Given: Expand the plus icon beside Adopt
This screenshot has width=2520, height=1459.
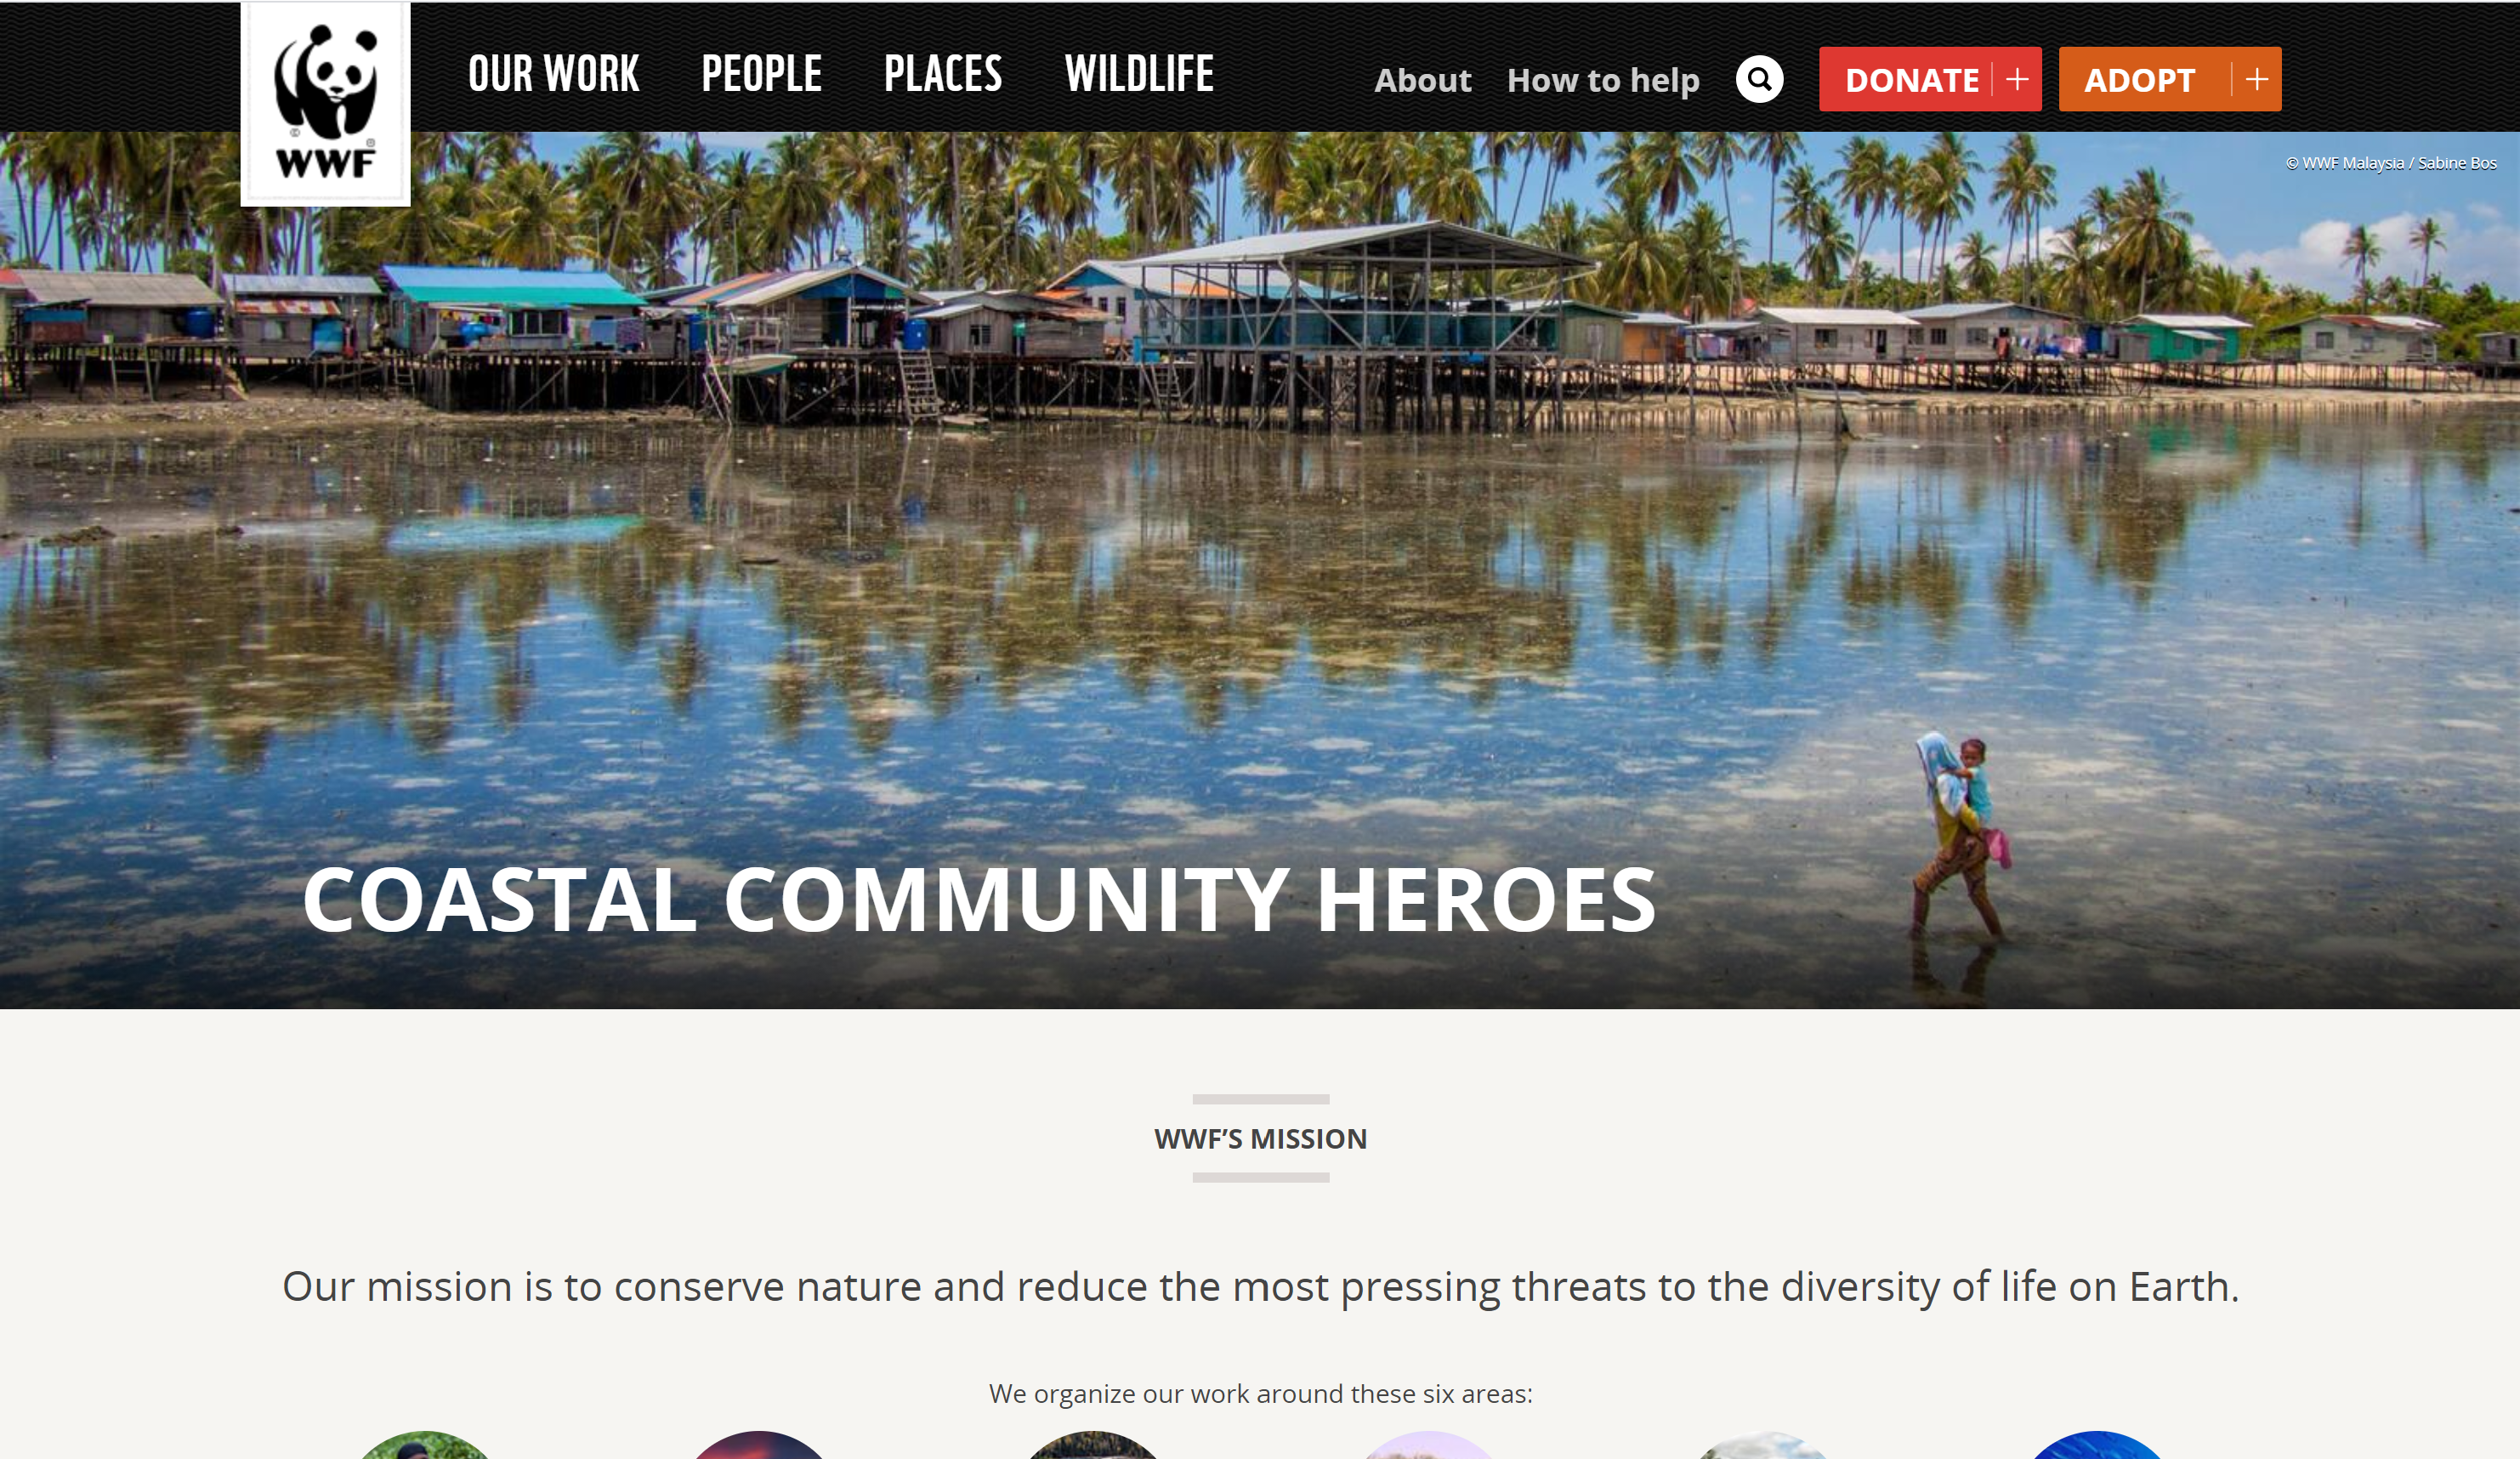Looking at the screenshot, I should [x=2256, y=79].
